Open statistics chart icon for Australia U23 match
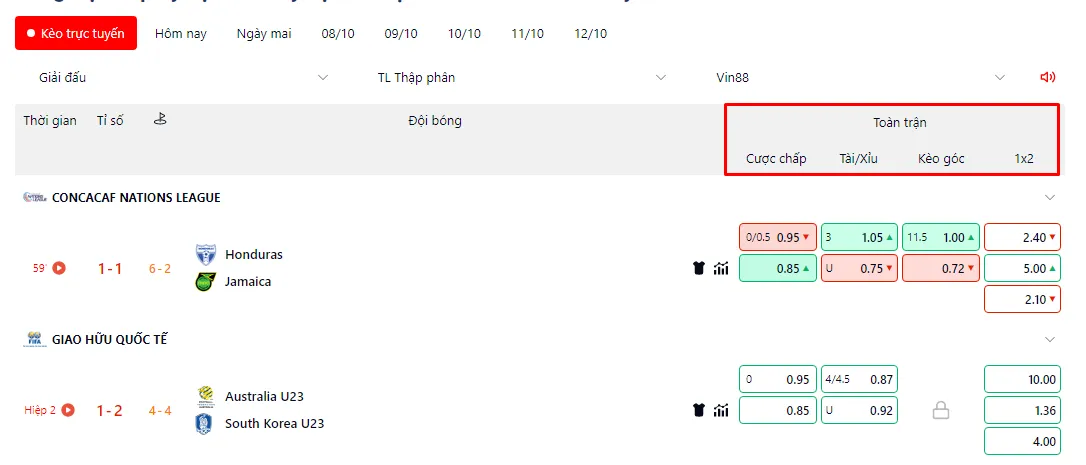 pyautogui.click(x=721, y=410)
